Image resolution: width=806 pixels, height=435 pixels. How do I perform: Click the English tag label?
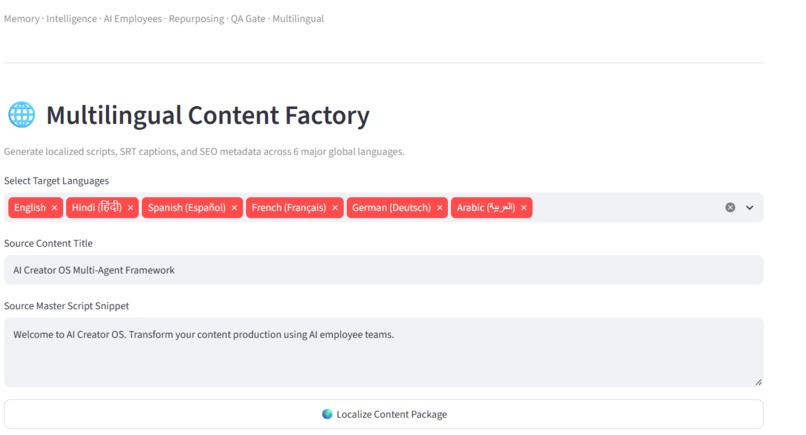30,208
